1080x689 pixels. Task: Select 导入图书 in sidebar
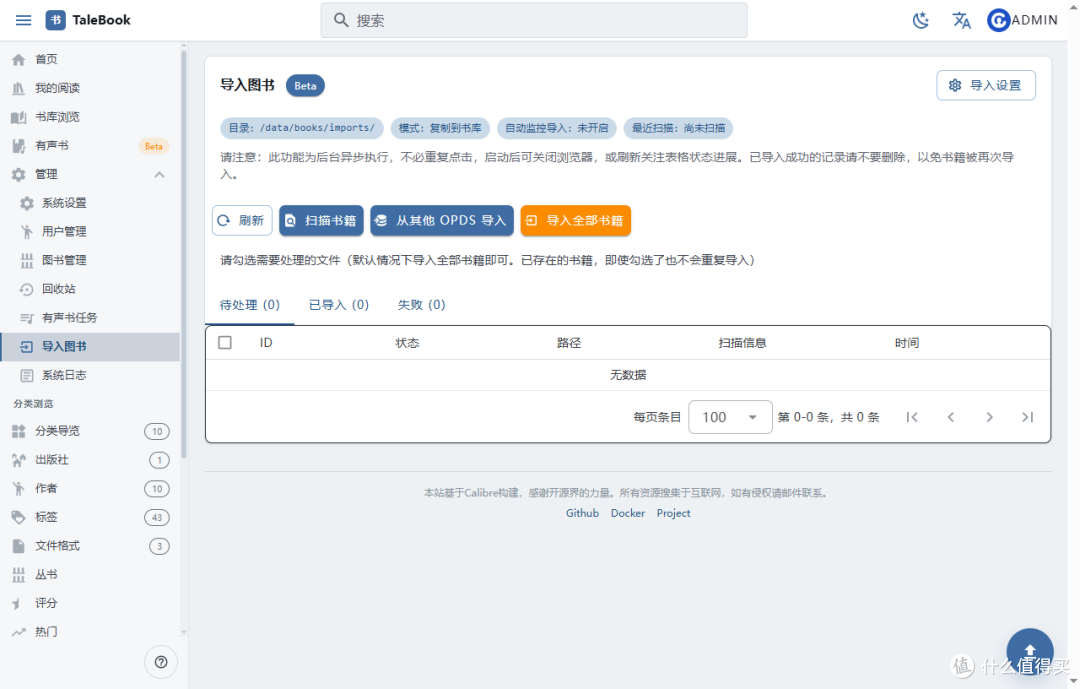(90, 347)
